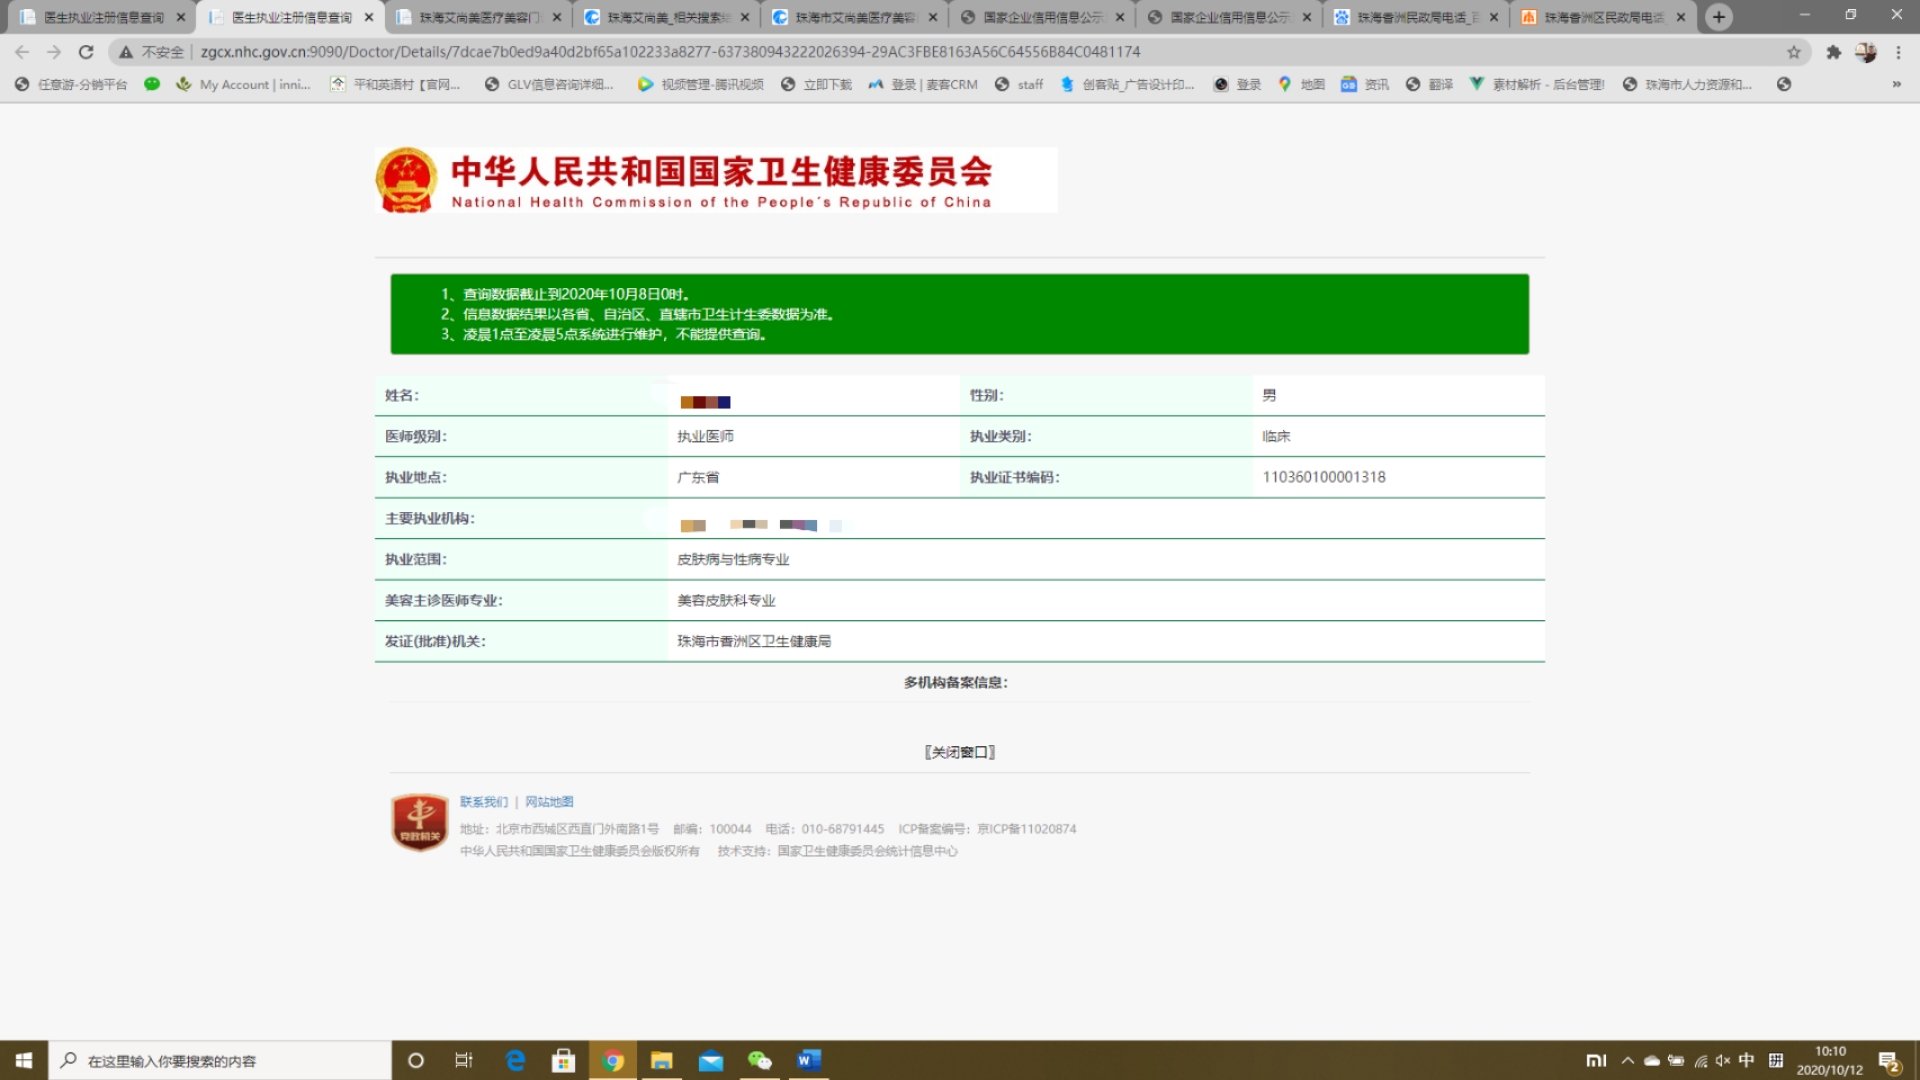Select the 临床 practice category value

coord(1276,436)
